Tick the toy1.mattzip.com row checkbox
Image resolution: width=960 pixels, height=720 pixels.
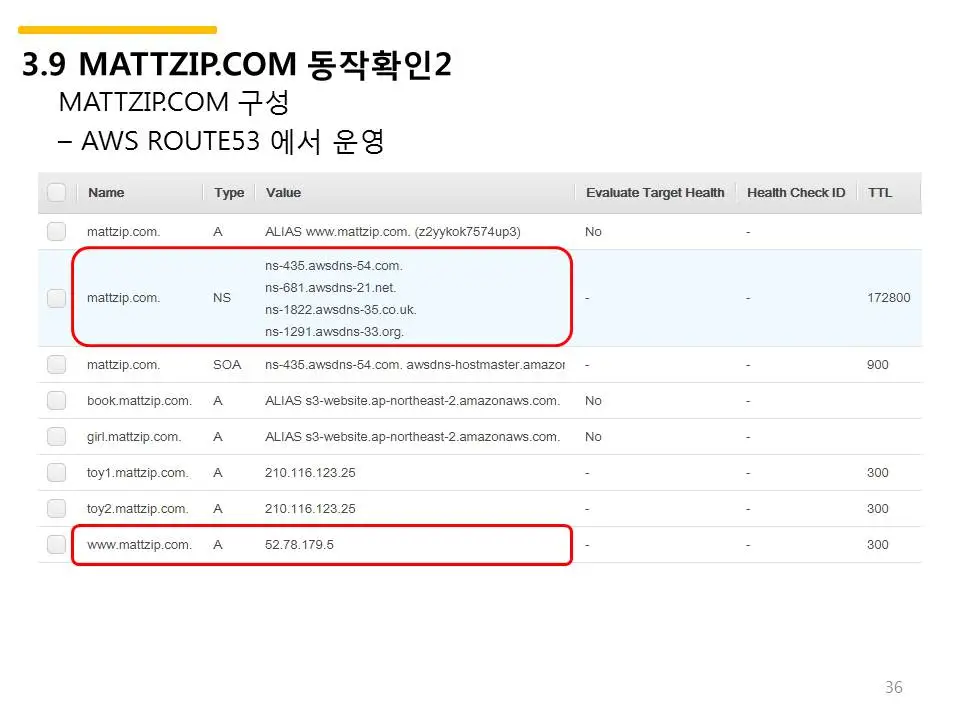pos(56,473)
